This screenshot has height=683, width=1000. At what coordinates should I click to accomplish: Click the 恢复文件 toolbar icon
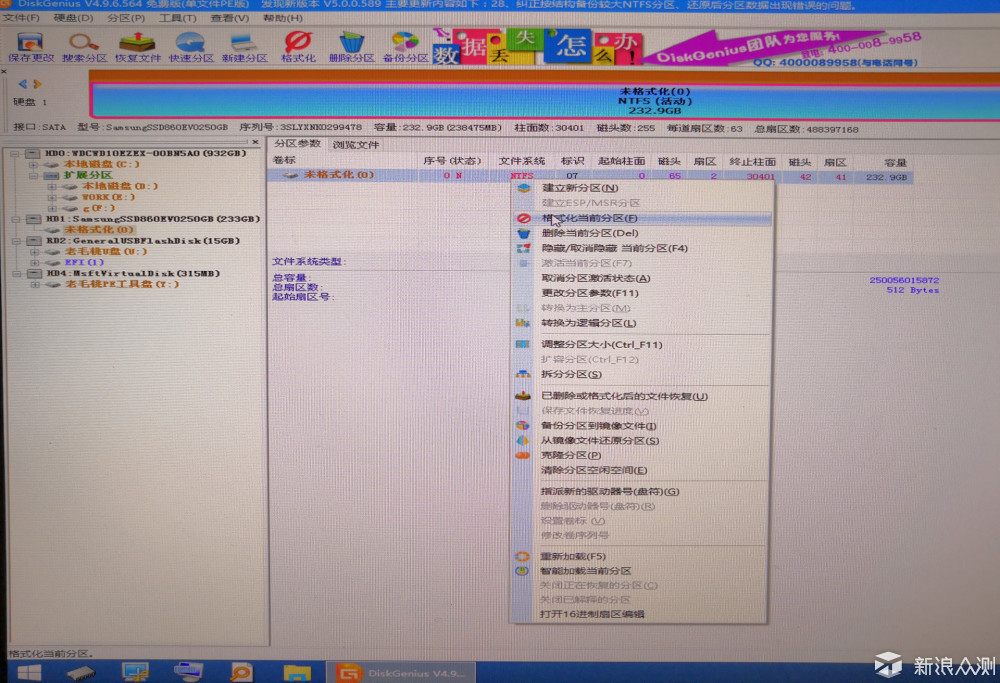click(x=138, y=47)
